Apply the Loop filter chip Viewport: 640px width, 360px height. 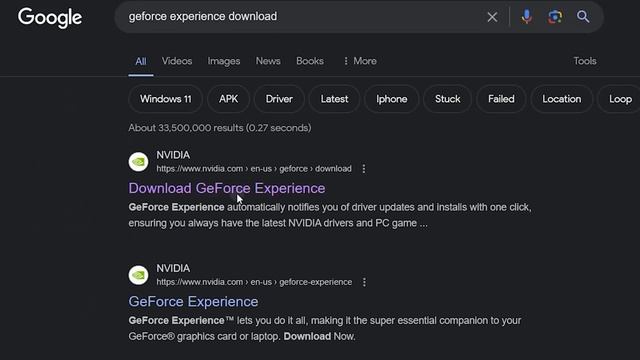coord(619,99)
